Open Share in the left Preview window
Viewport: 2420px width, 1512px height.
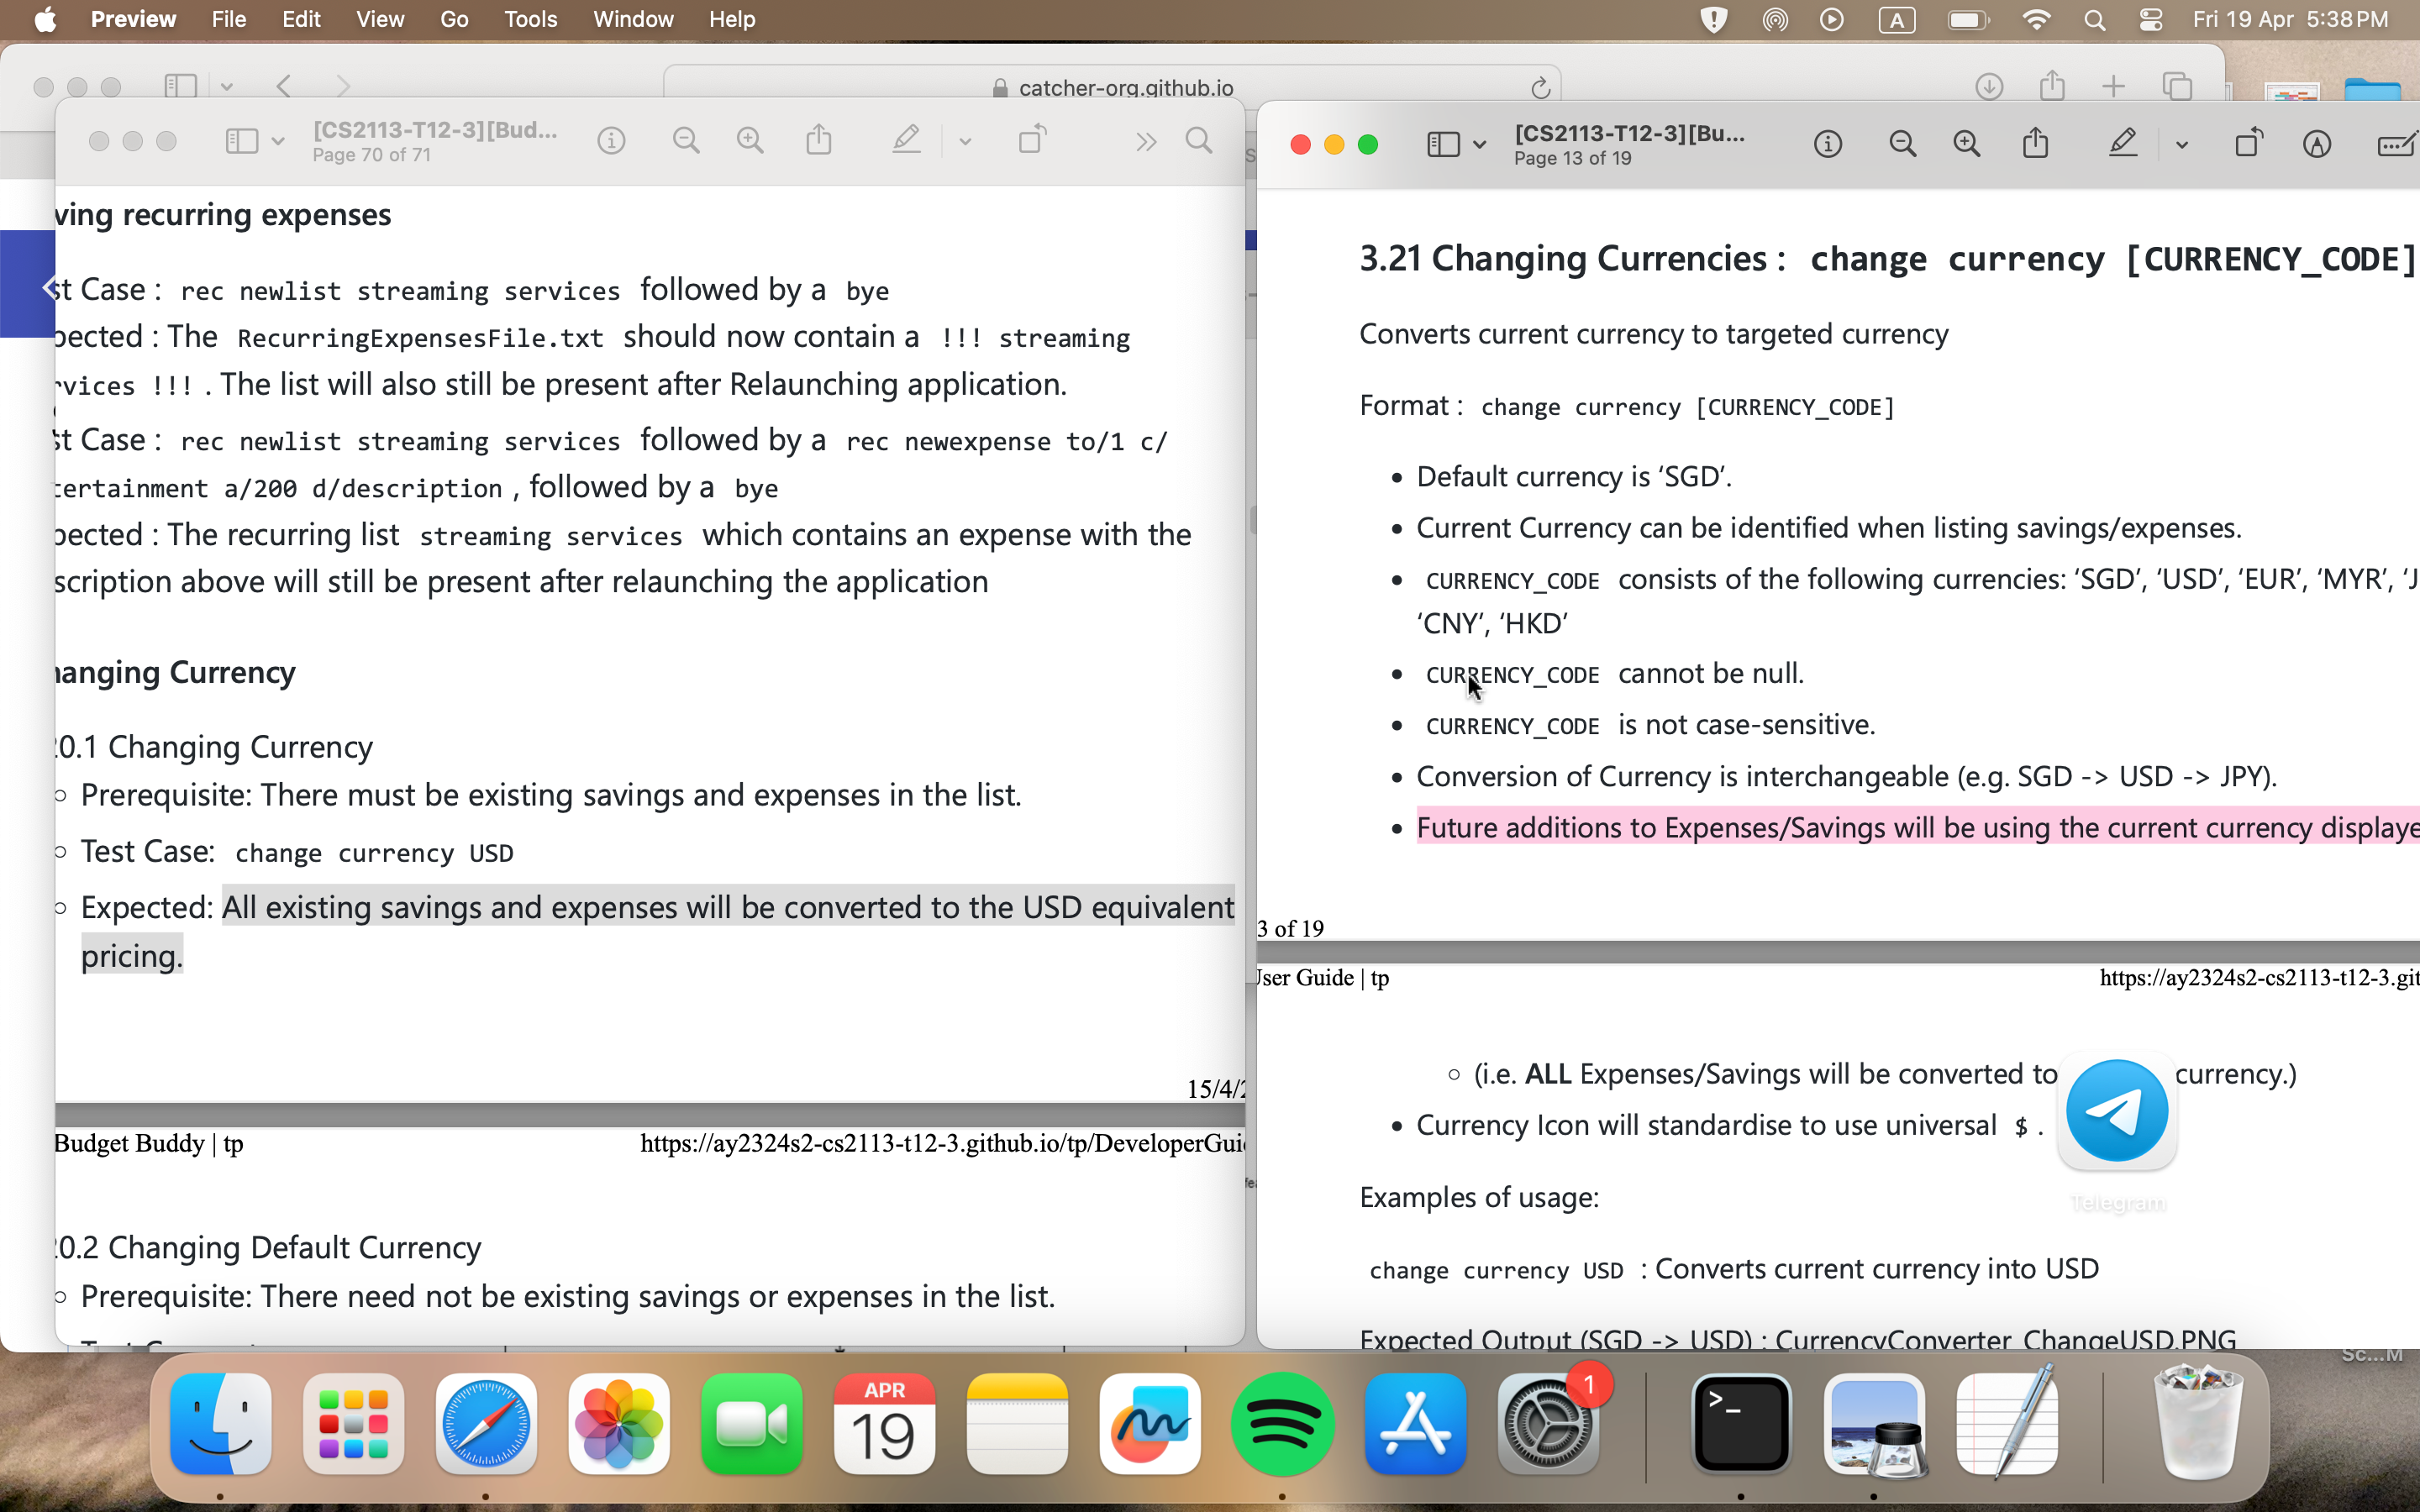click(819, 140)
